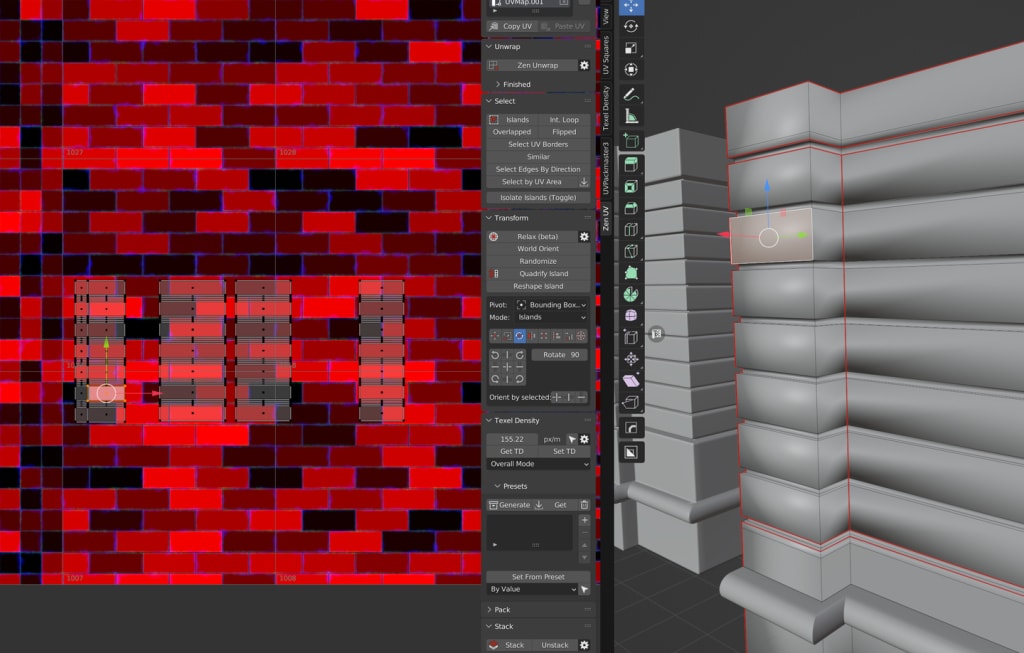Screen dimensions: 1024x653
Task: Collapse the Select panel
Action: [x=504, y=101]
